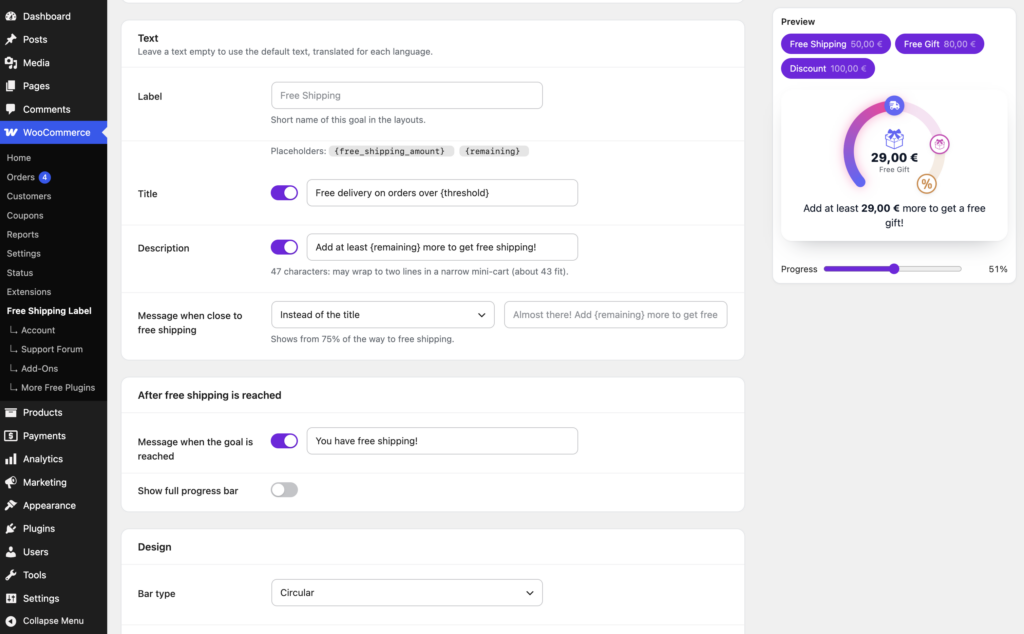
Task: Open the Add-Ons link
Action: coord(39,368)
